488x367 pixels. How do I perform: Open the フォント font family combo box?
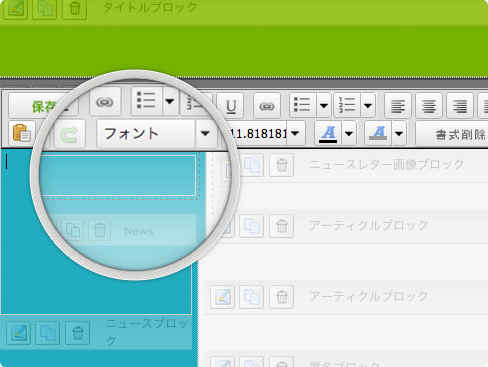click(x=146, y=134)
